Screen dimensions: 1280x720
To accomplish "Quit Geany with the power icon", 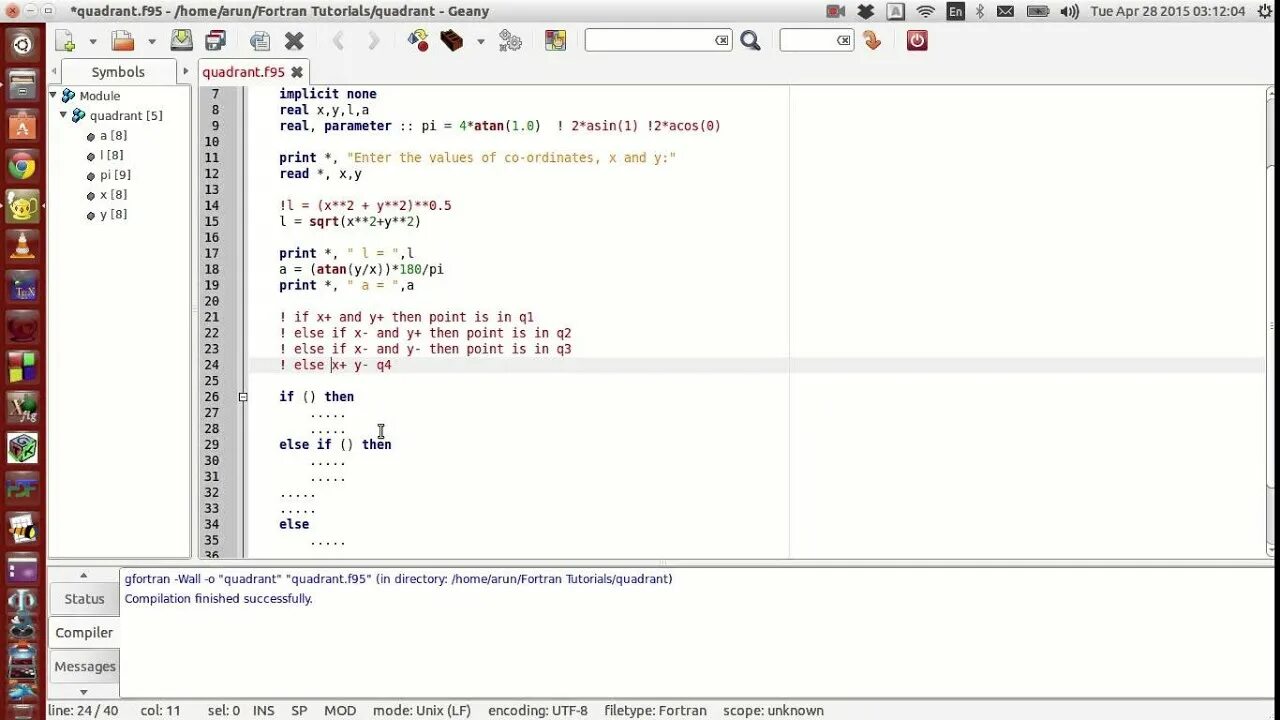I will 917,40.
